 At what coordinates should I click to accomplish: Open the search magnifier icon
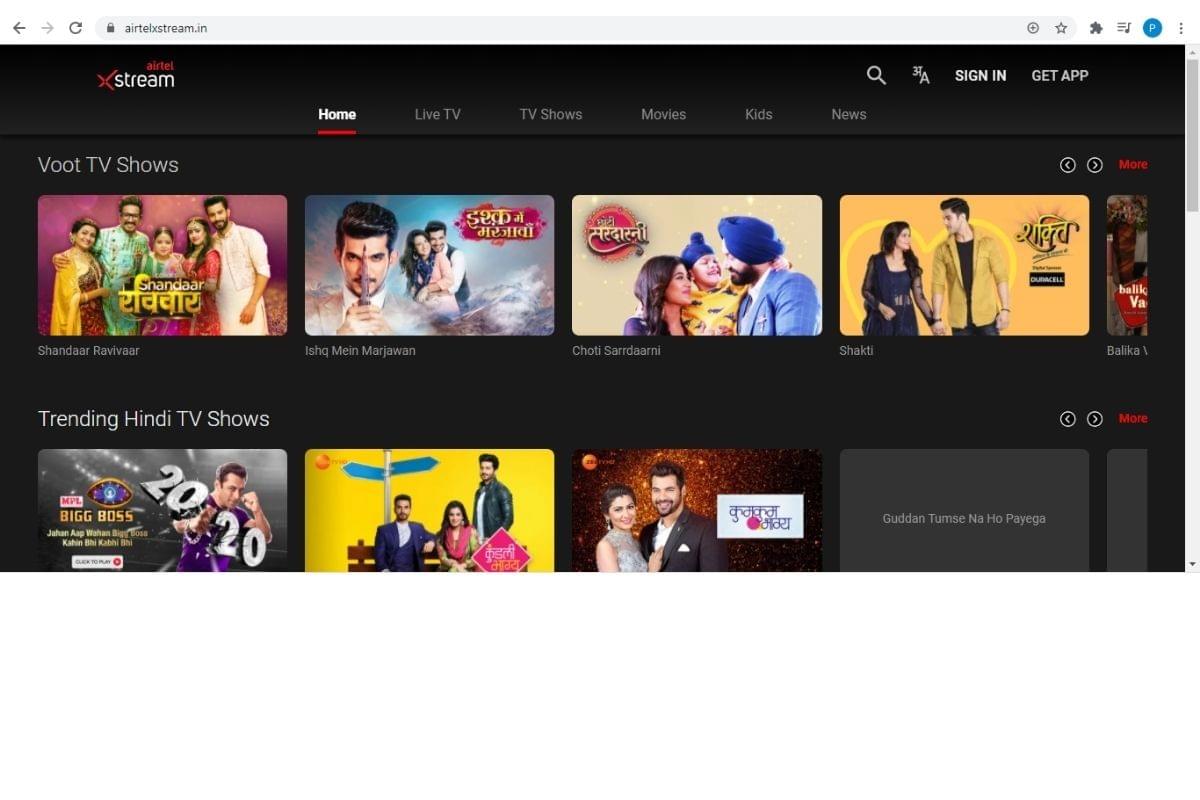point(876,75)
